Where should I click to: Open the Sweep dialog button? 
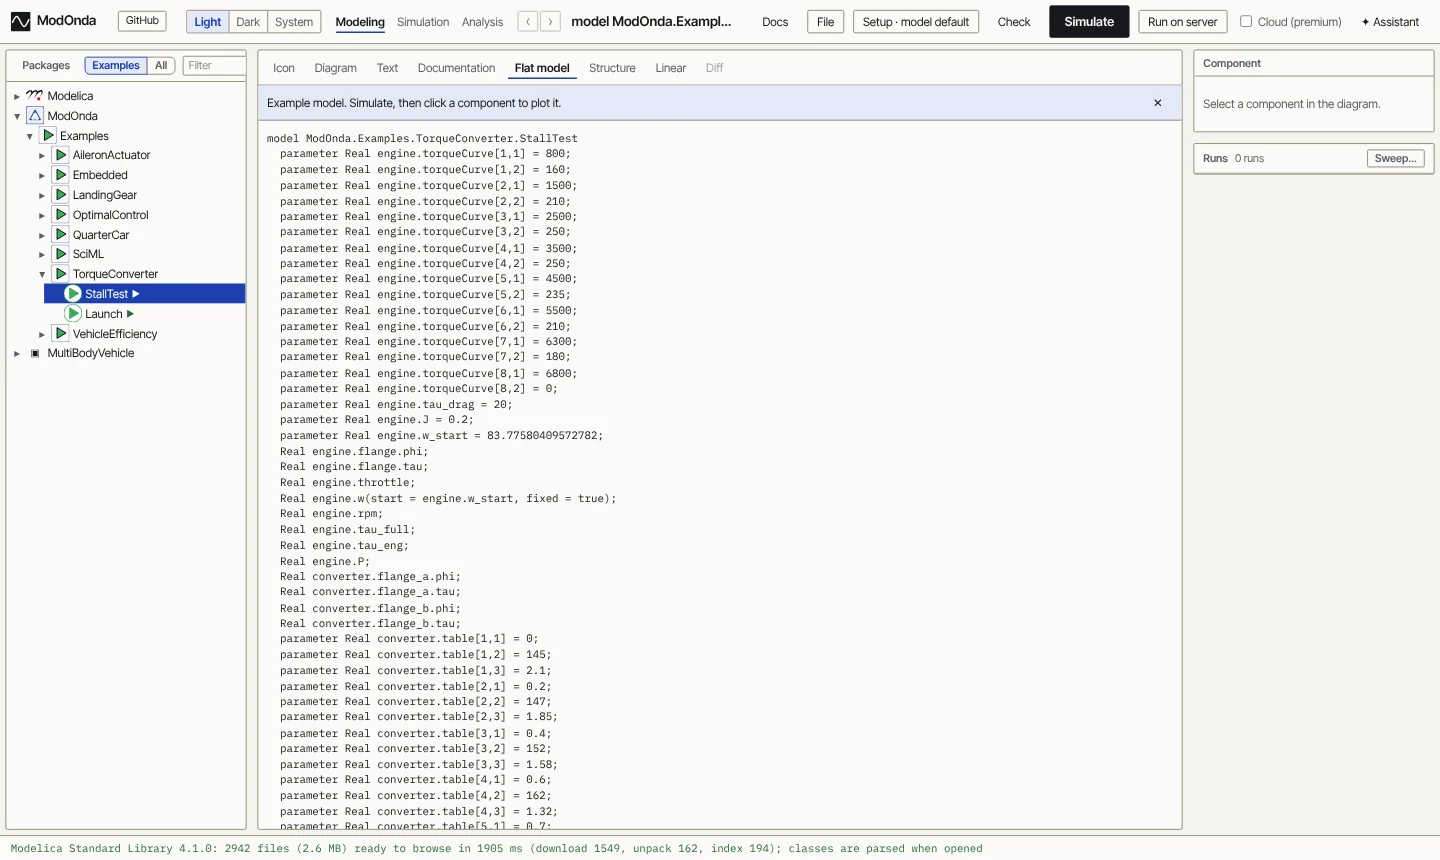(x=1395, y=158)
